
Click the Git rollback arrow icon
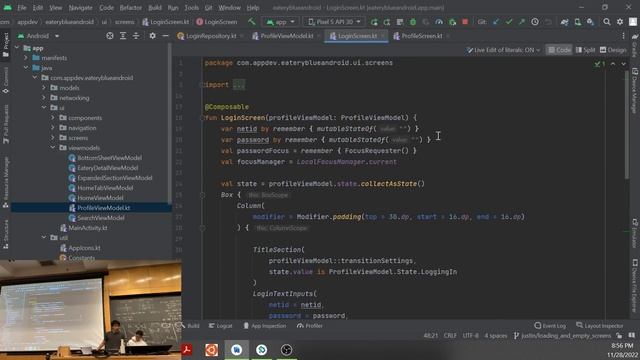[x=548, y=22]
